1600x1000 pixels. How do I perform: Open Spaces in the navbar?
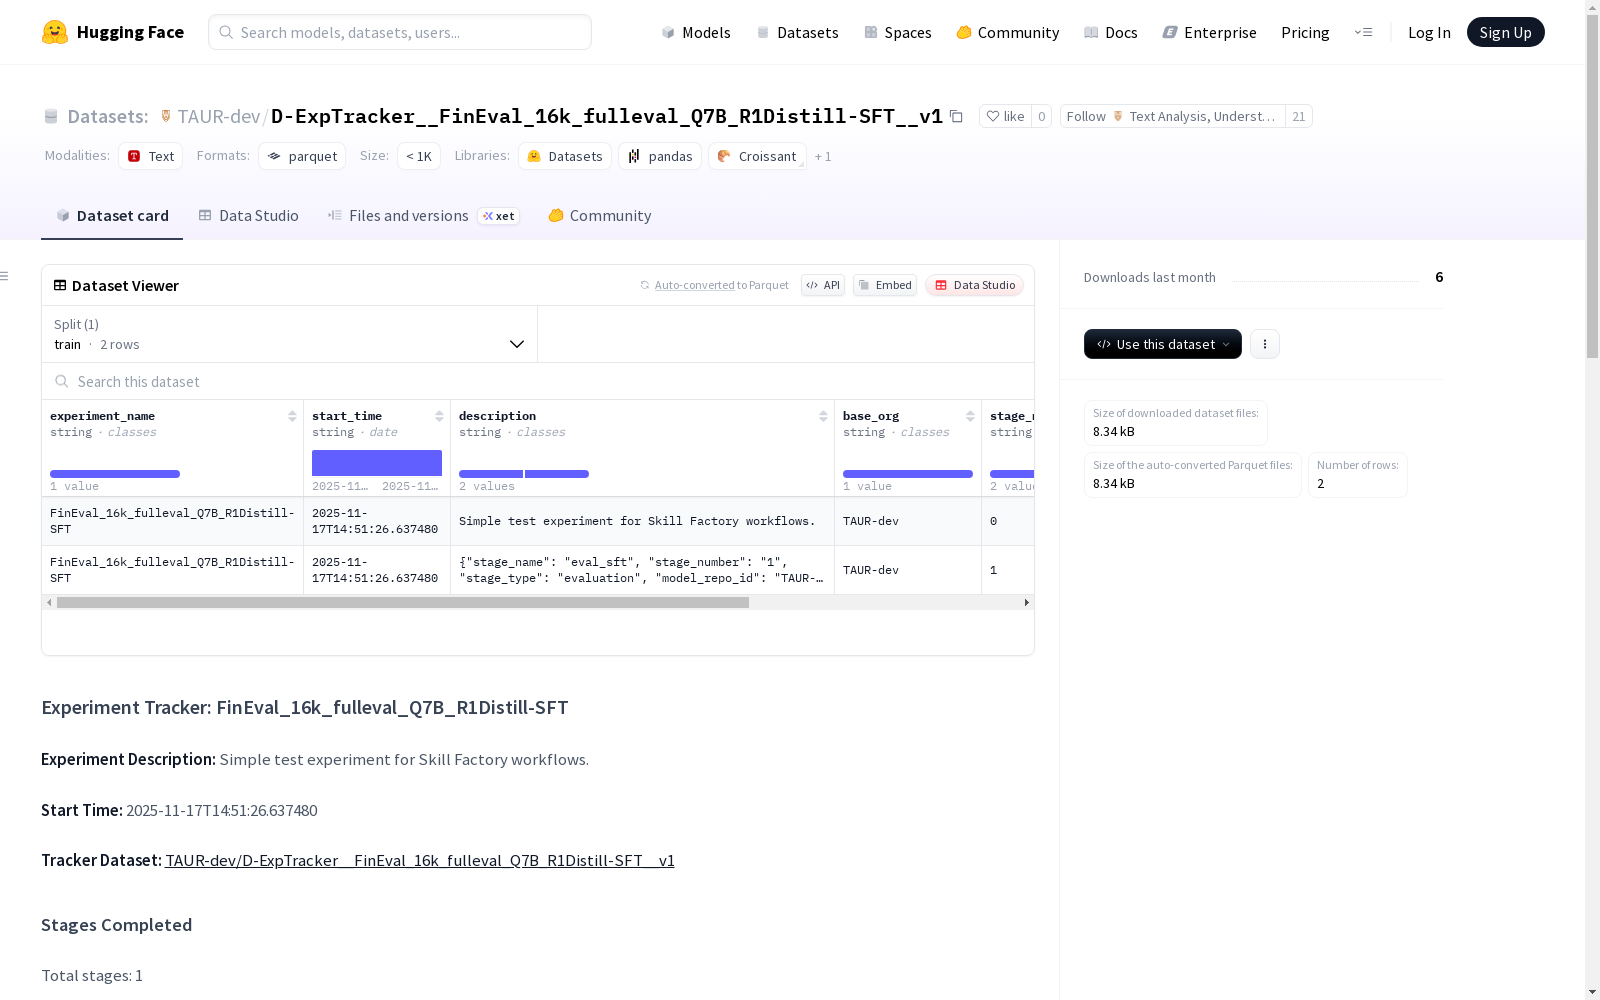tap(898, 32)
